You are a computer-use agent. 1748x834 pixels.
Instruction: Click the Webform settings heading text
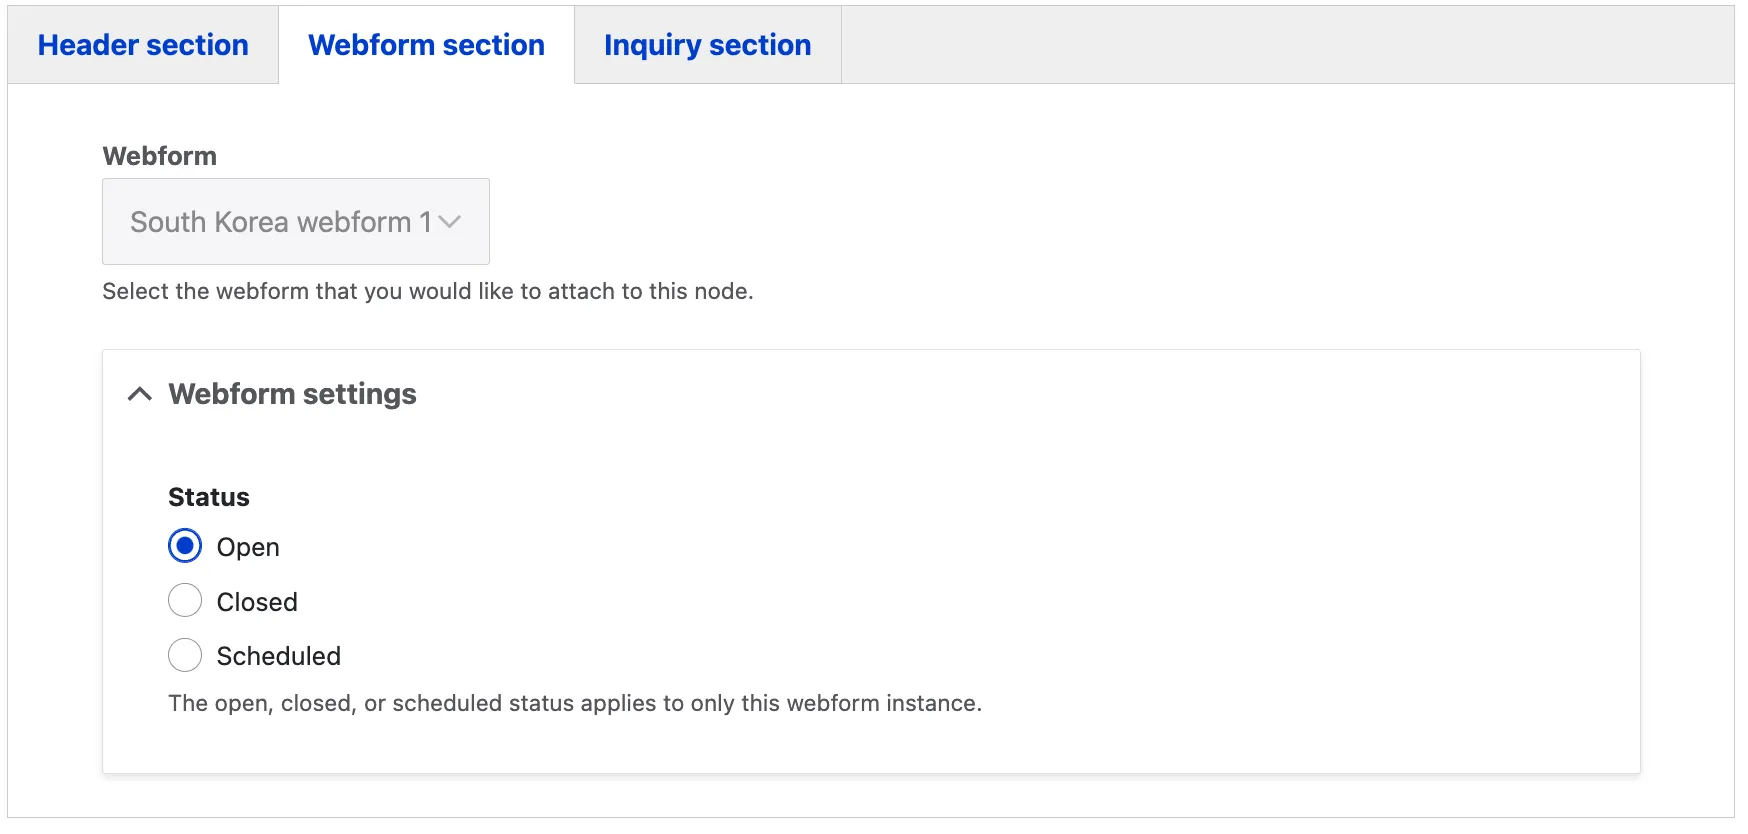click(292, 394)
